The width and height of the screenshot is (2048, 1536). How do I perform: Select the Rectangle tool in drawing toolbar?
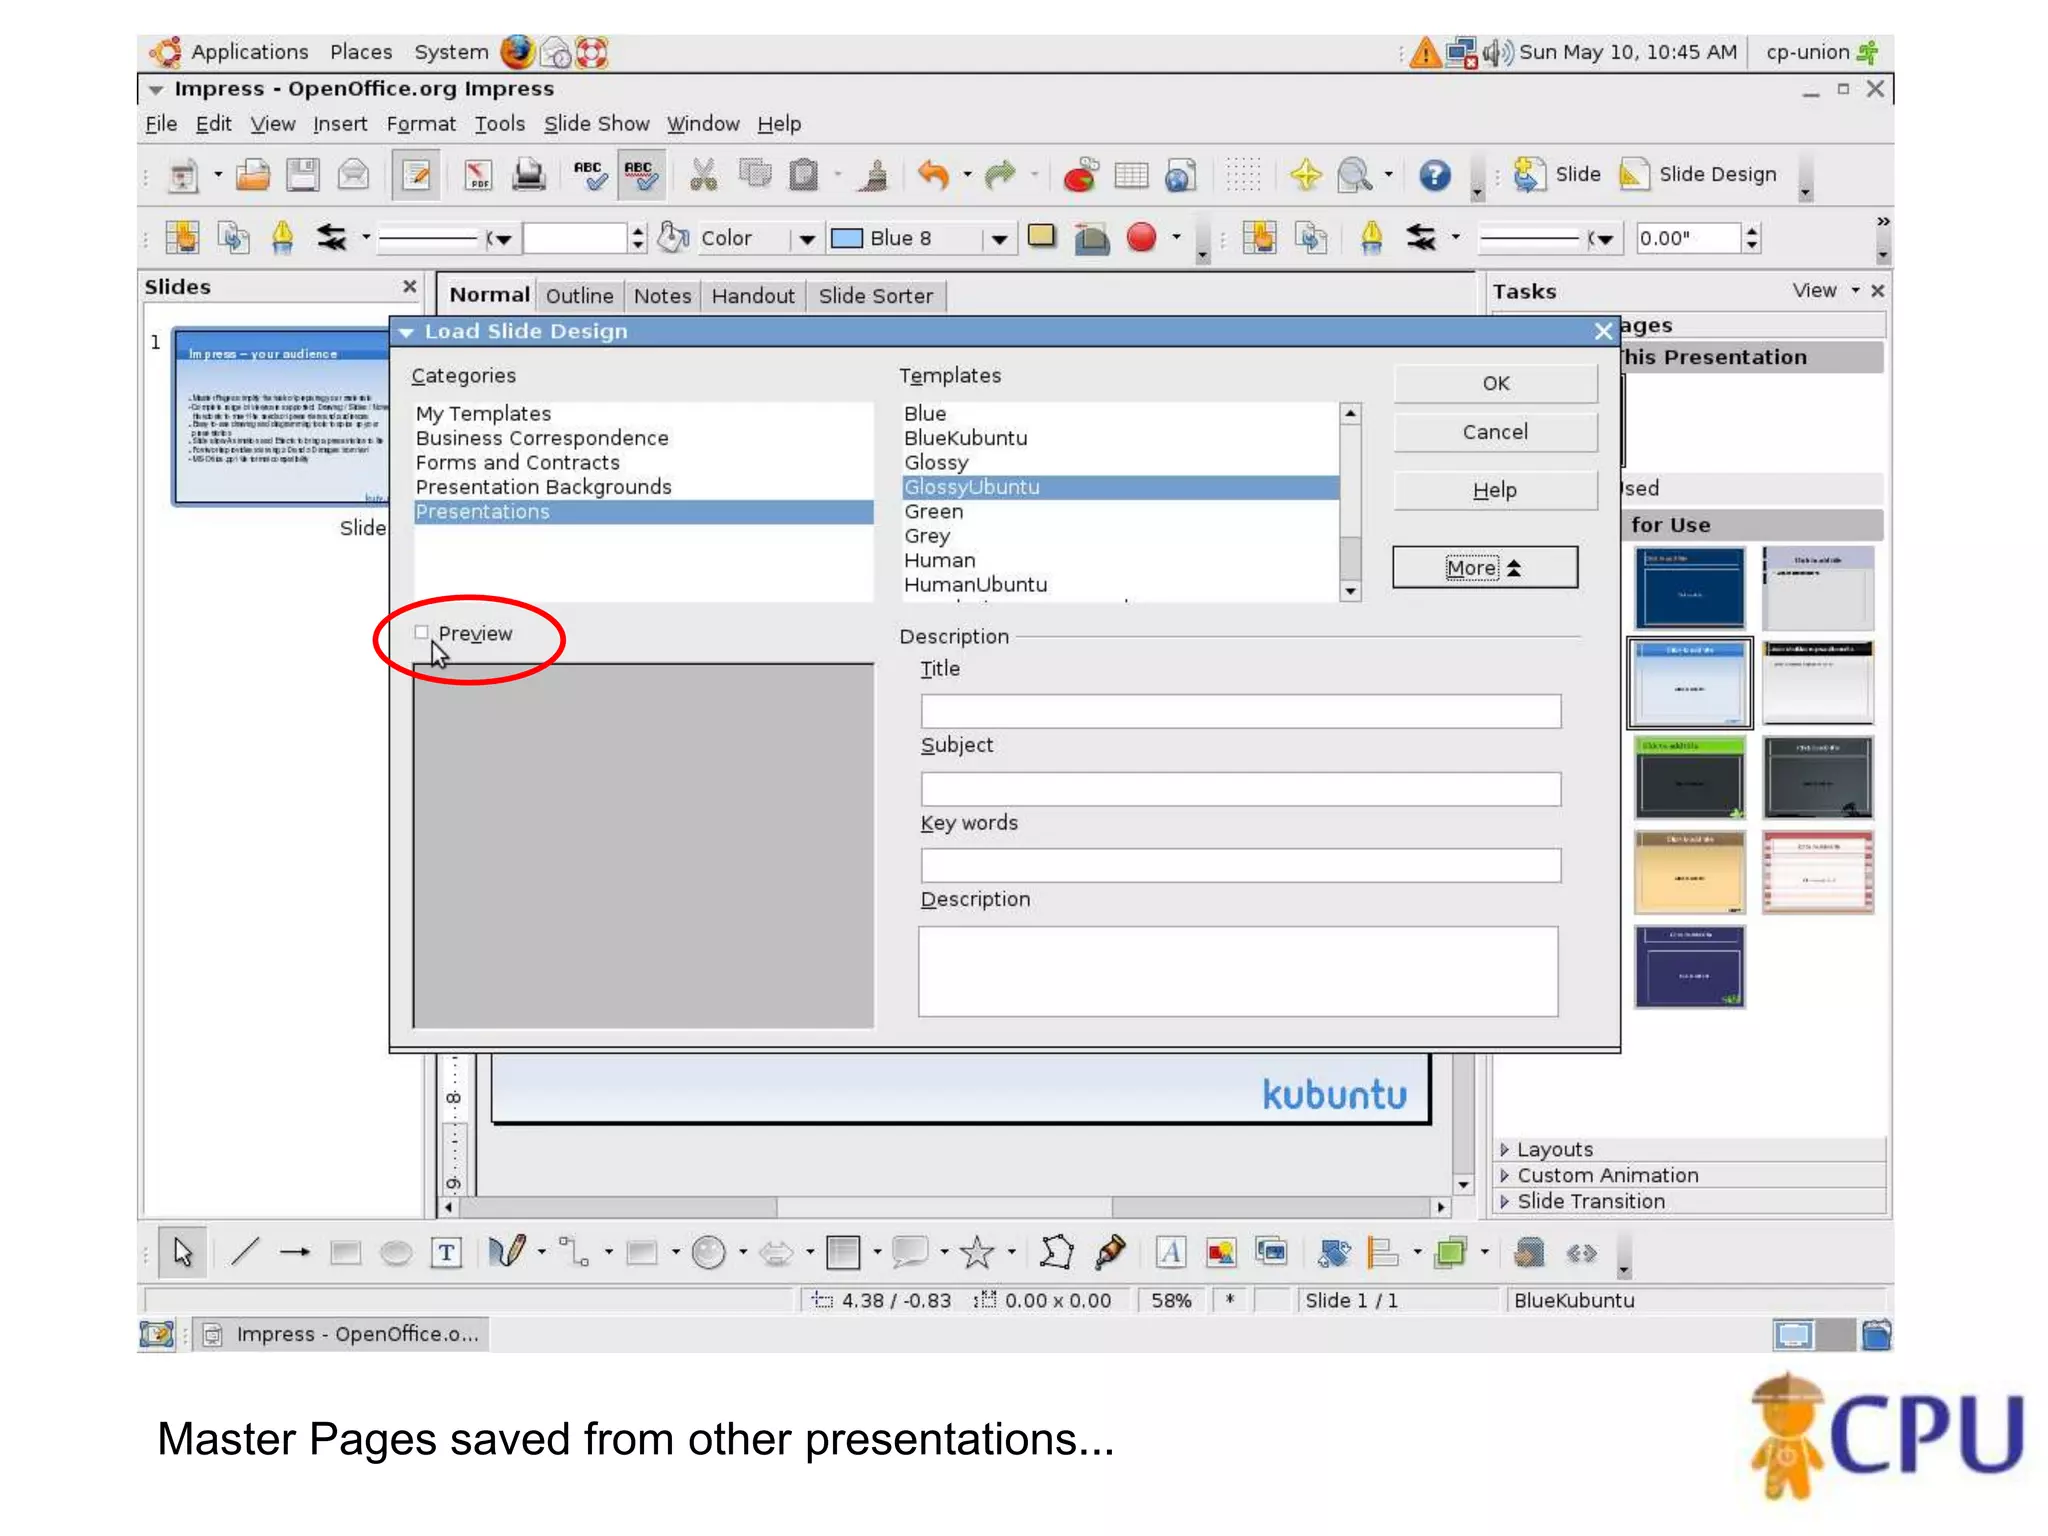[345, 1252]
